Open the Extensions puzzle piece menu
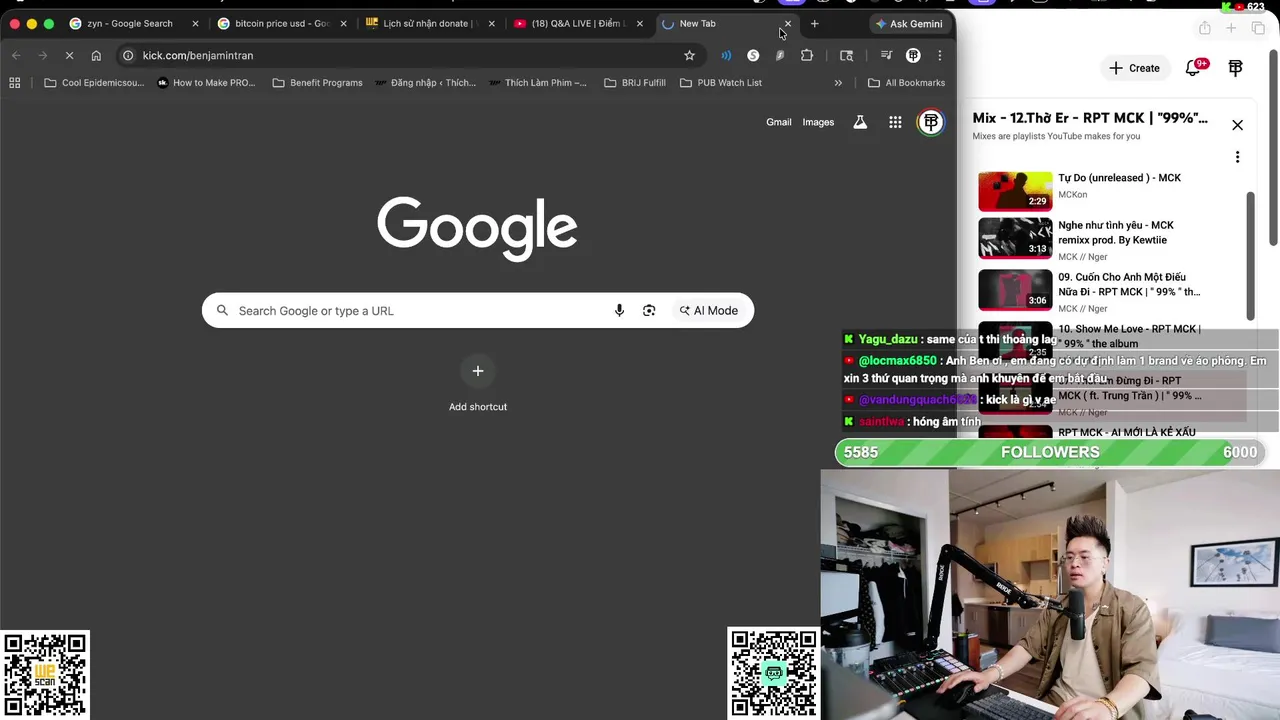Image resolution: width=1280 pixels, height=720 pixels. [807, 55]
